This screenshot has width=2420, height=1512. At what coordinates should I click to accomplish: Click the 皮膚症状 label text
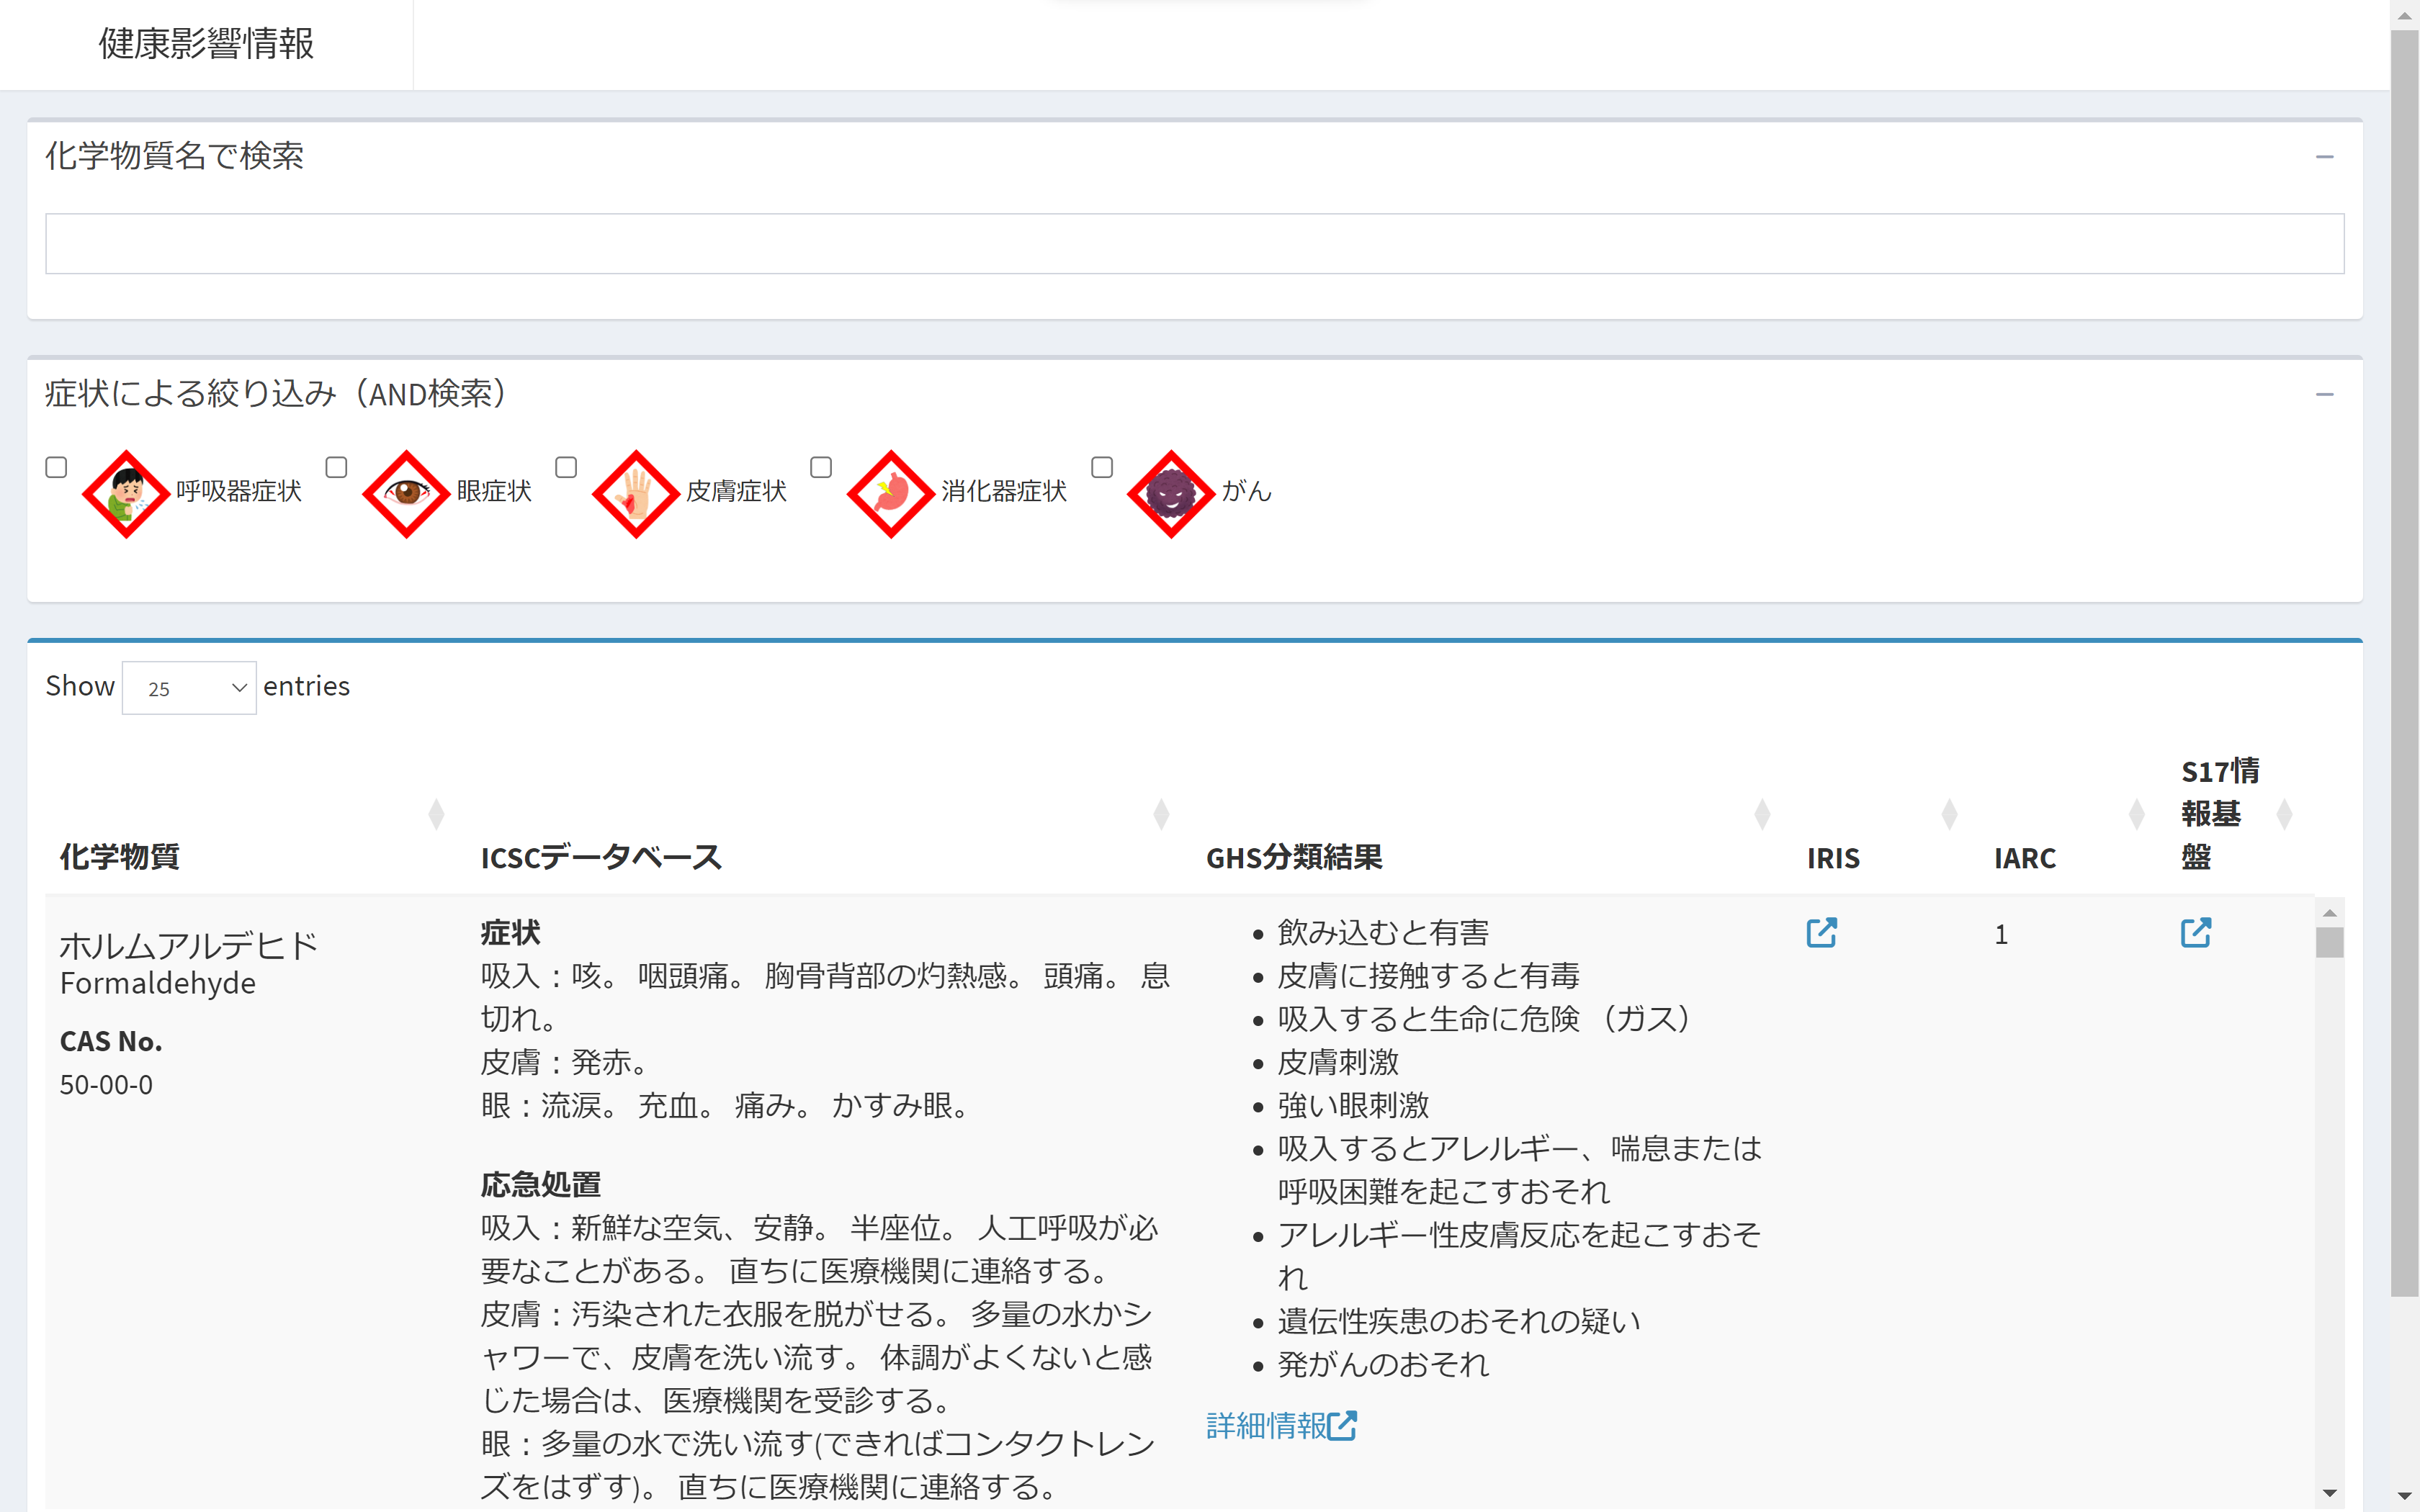tap(736, 491)
